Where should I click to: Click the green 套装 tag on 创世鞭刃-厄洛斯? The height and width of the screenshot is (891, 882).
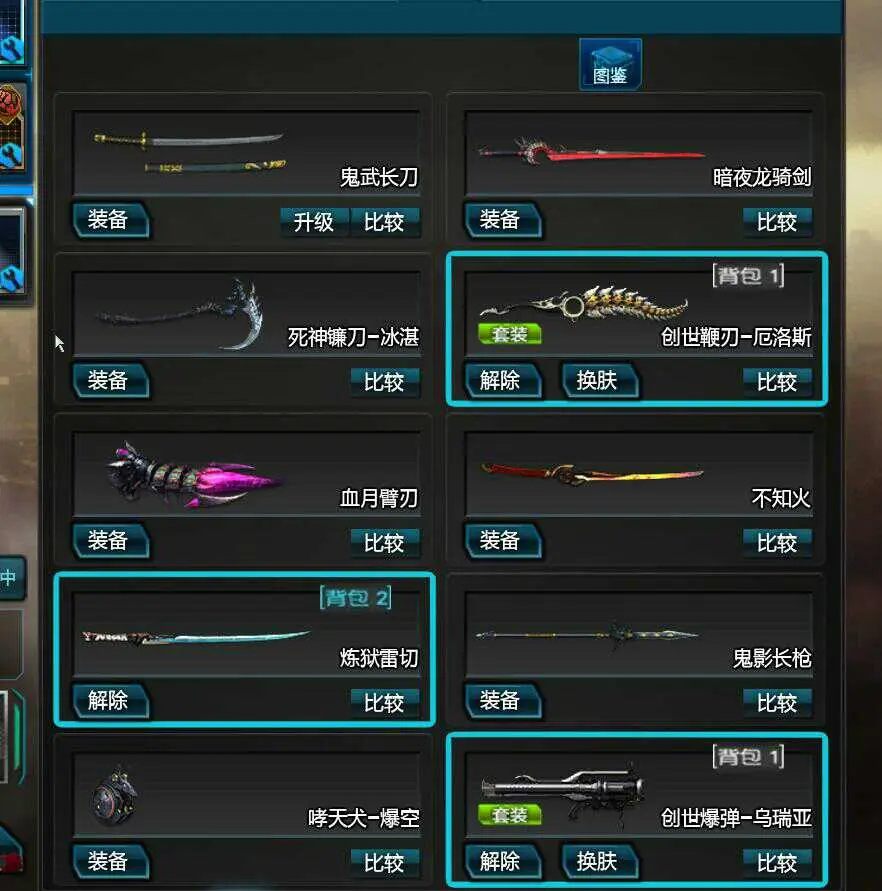[x=509, y=334]
